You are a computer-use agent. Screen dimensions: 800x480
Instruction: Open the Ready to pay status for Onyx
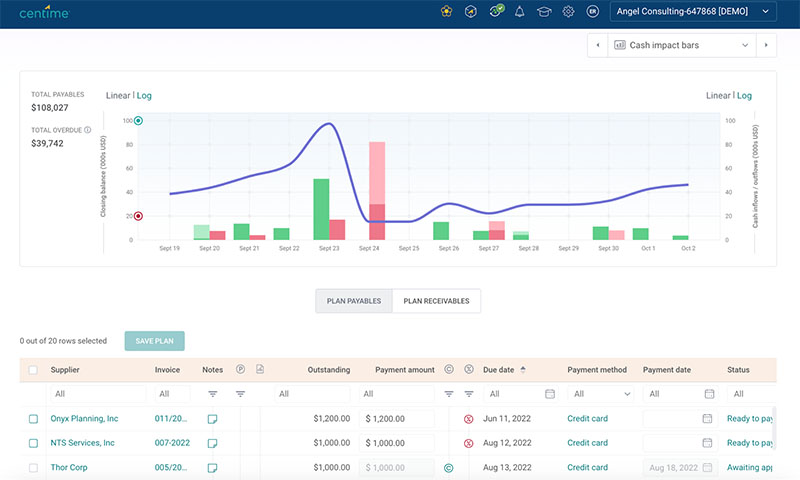pos(749,418)
